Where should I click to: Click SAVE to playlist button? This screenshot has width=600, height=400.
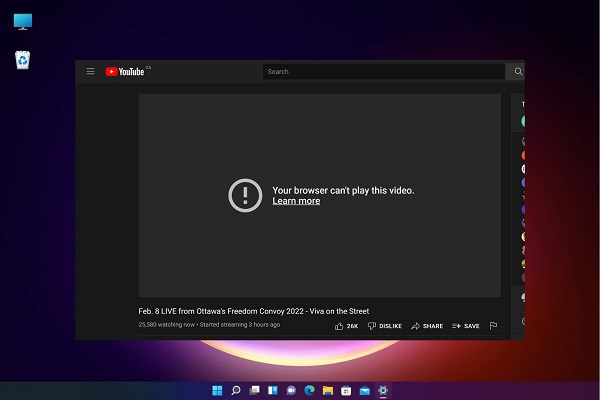point(466,326)
